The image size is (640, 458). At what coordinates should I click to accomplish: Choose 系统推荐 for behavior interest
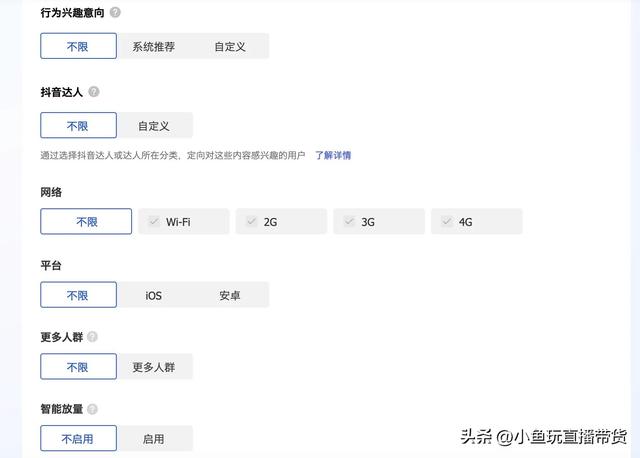click(x=154, y=46)
